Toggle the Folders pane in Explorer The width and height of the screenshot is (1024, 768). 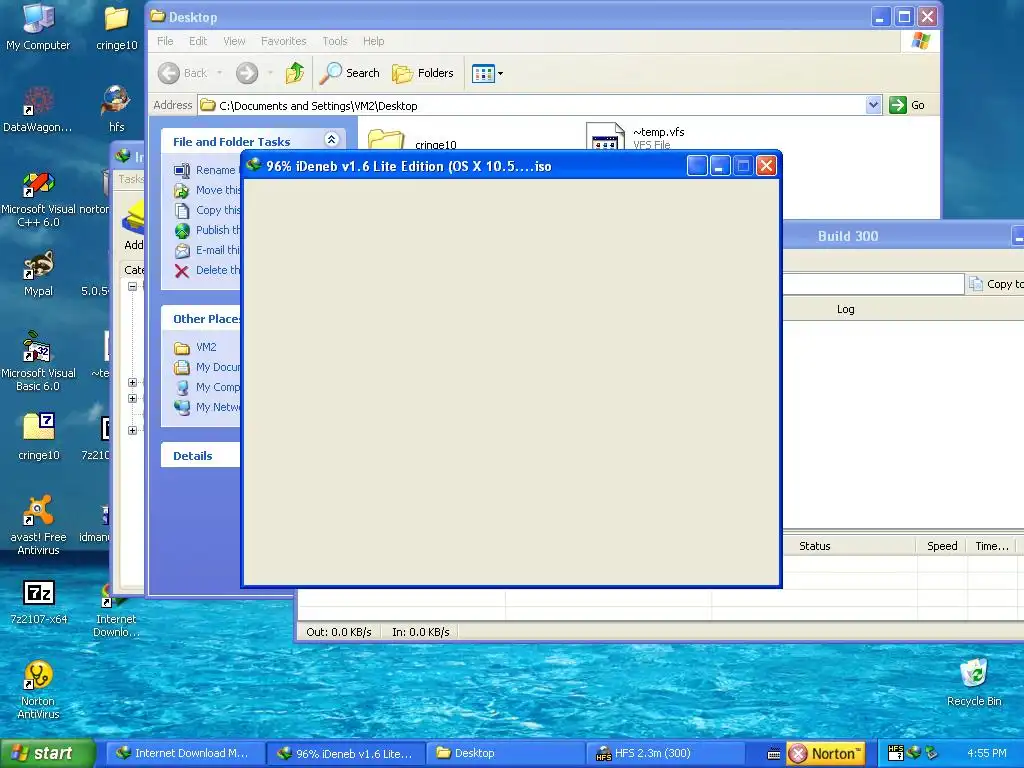pyautogui.click(x=423, y=73)
